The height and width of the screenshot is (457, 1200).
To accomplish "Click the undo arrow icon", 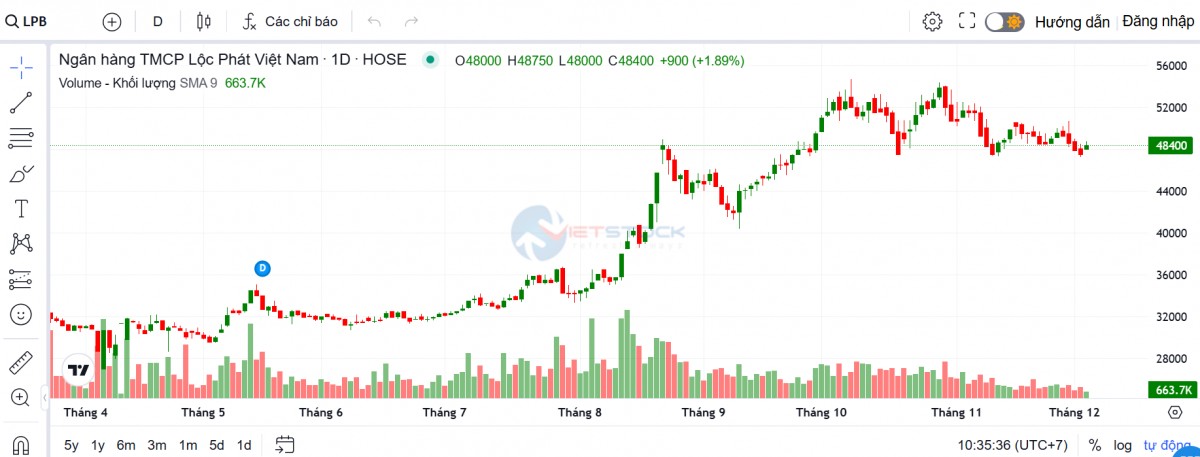I will point(375,21).
